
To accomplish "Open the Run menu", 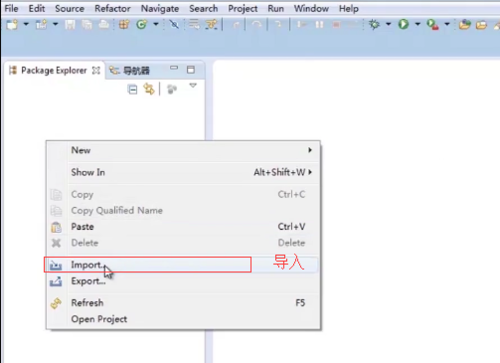I will coord(276,8).
